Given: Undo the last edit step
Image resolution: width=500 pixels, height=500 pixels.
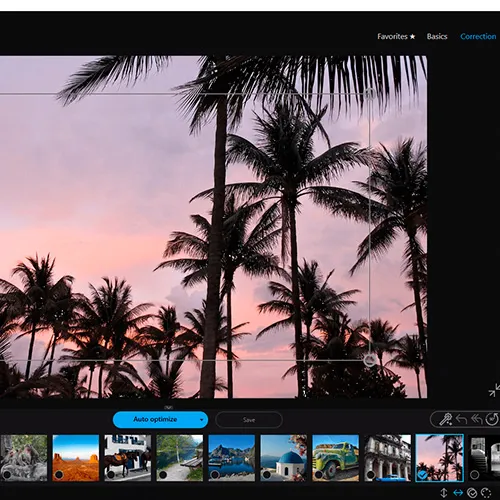Looking at the screenshot, I should pos(462,419).
